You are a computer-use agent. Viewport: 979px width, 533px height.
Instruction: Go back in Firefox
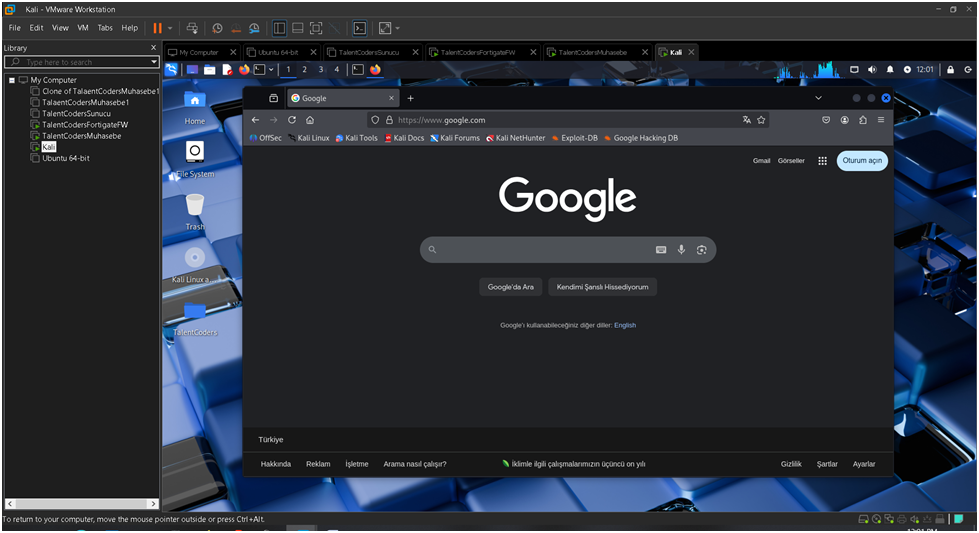255,120
